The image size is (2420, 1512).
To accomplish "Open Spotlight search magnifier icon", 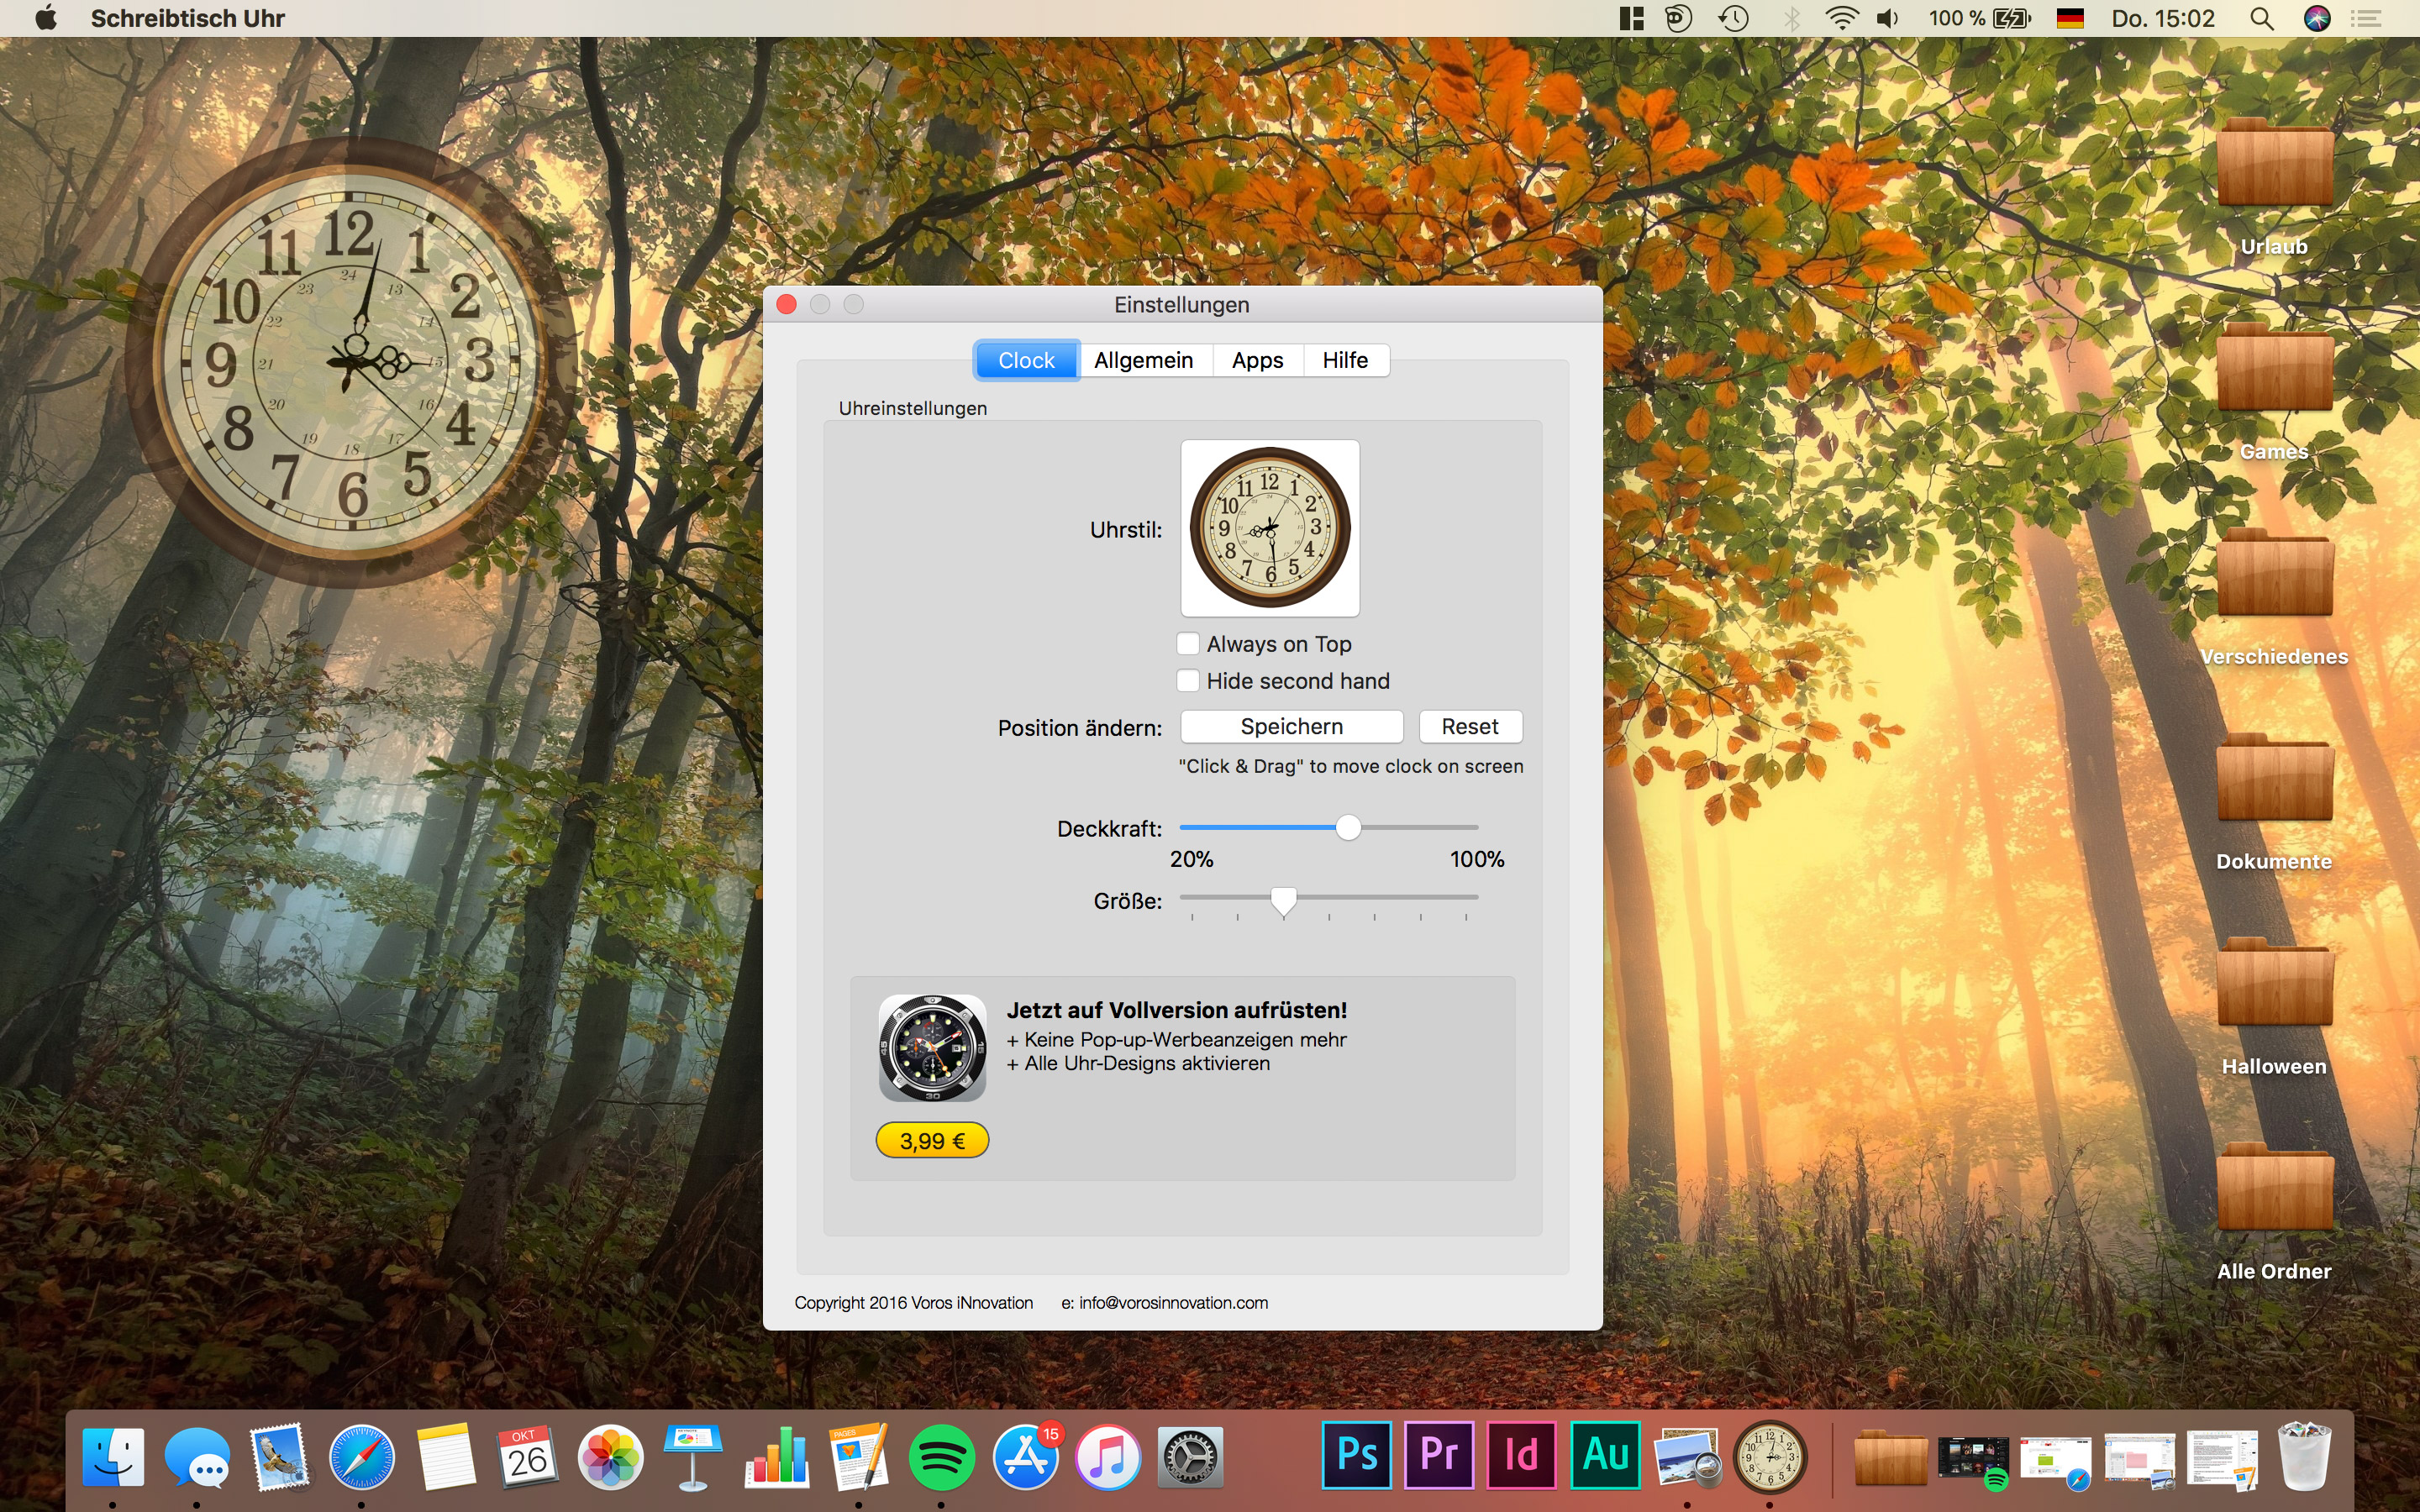I will pyautogui.click(x=2261, y=18).
